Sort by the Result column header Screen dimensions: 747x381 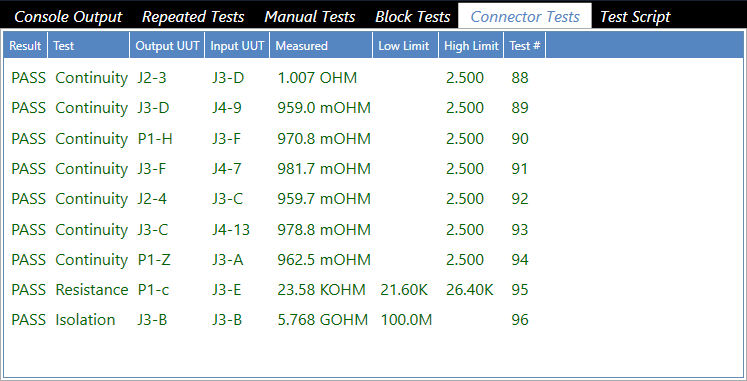pyautogui.click(x=25, y=46)
